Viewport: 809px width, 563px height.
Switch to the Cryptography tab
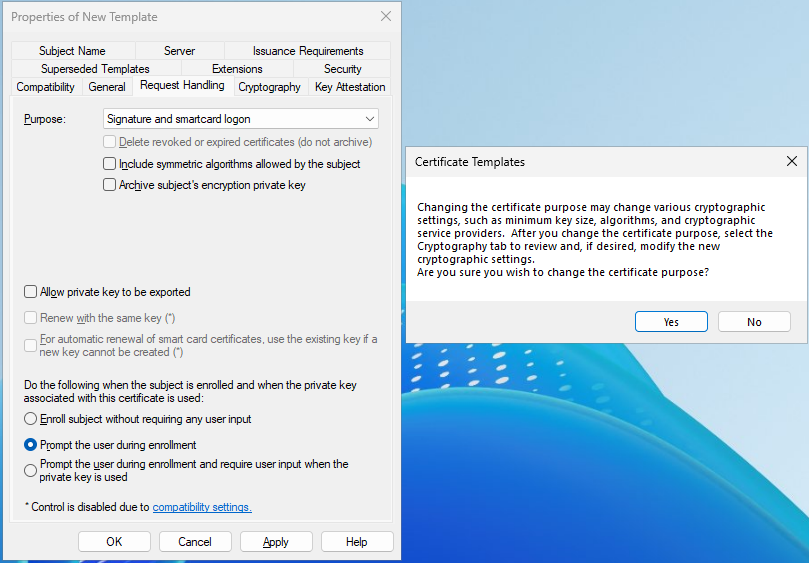pyautogui.click(x=269, y=87)
